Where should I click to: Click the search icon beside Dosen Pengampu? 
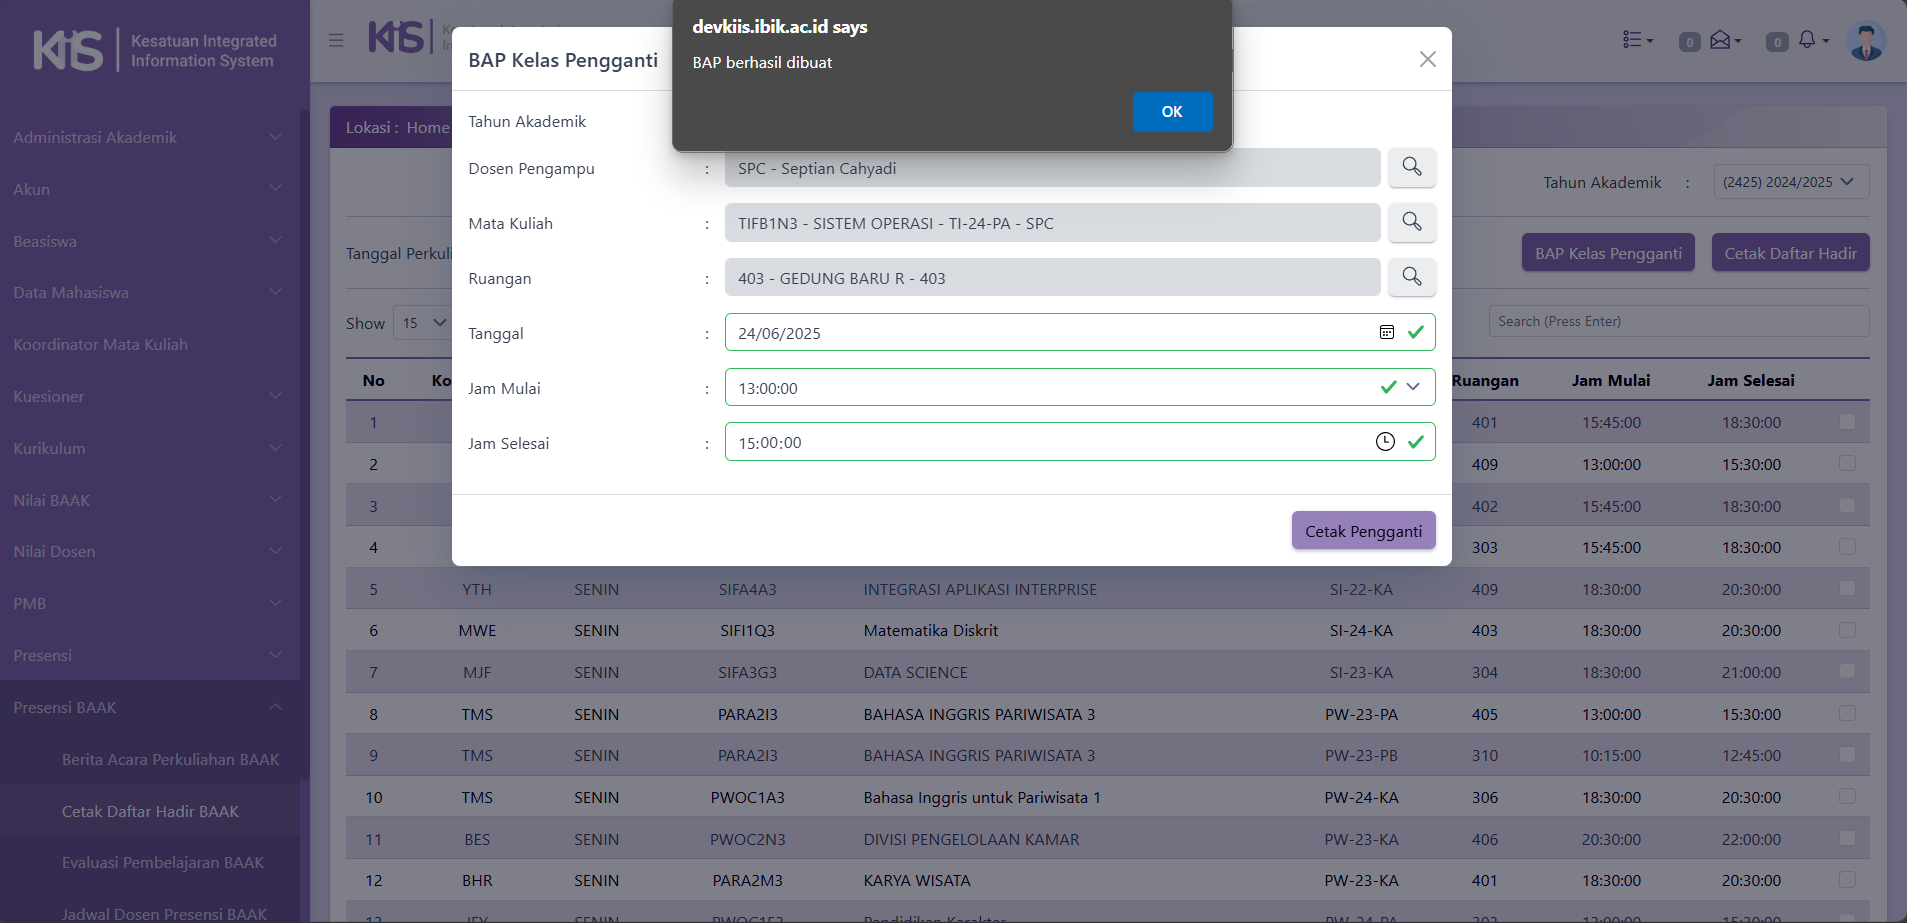point(1411,167)
